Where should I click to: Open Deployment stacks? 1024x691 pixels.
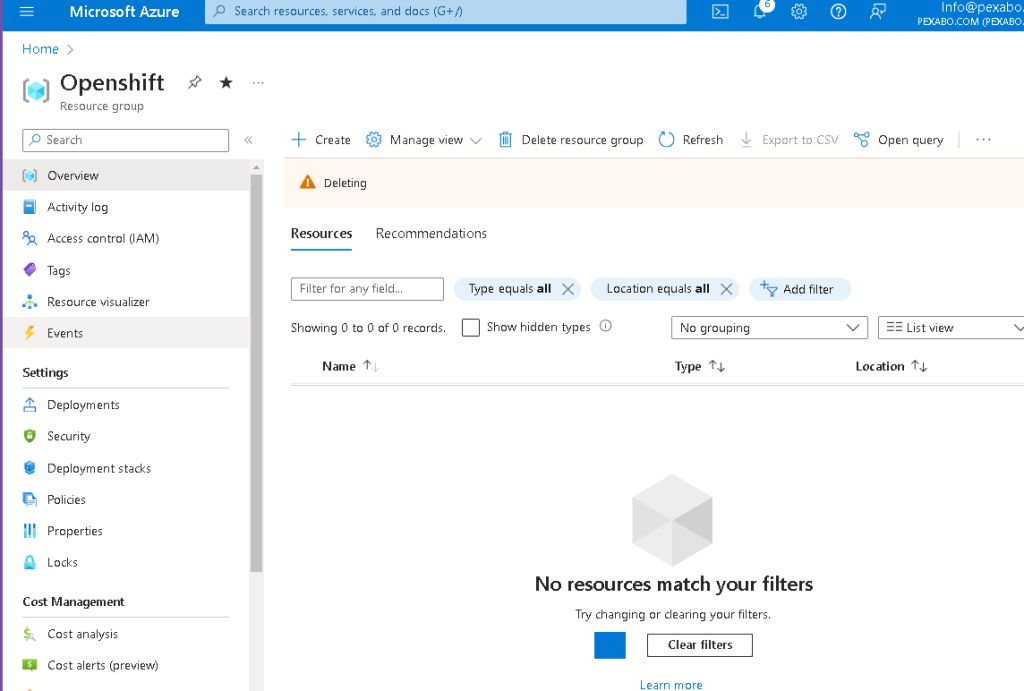[126, 468]
